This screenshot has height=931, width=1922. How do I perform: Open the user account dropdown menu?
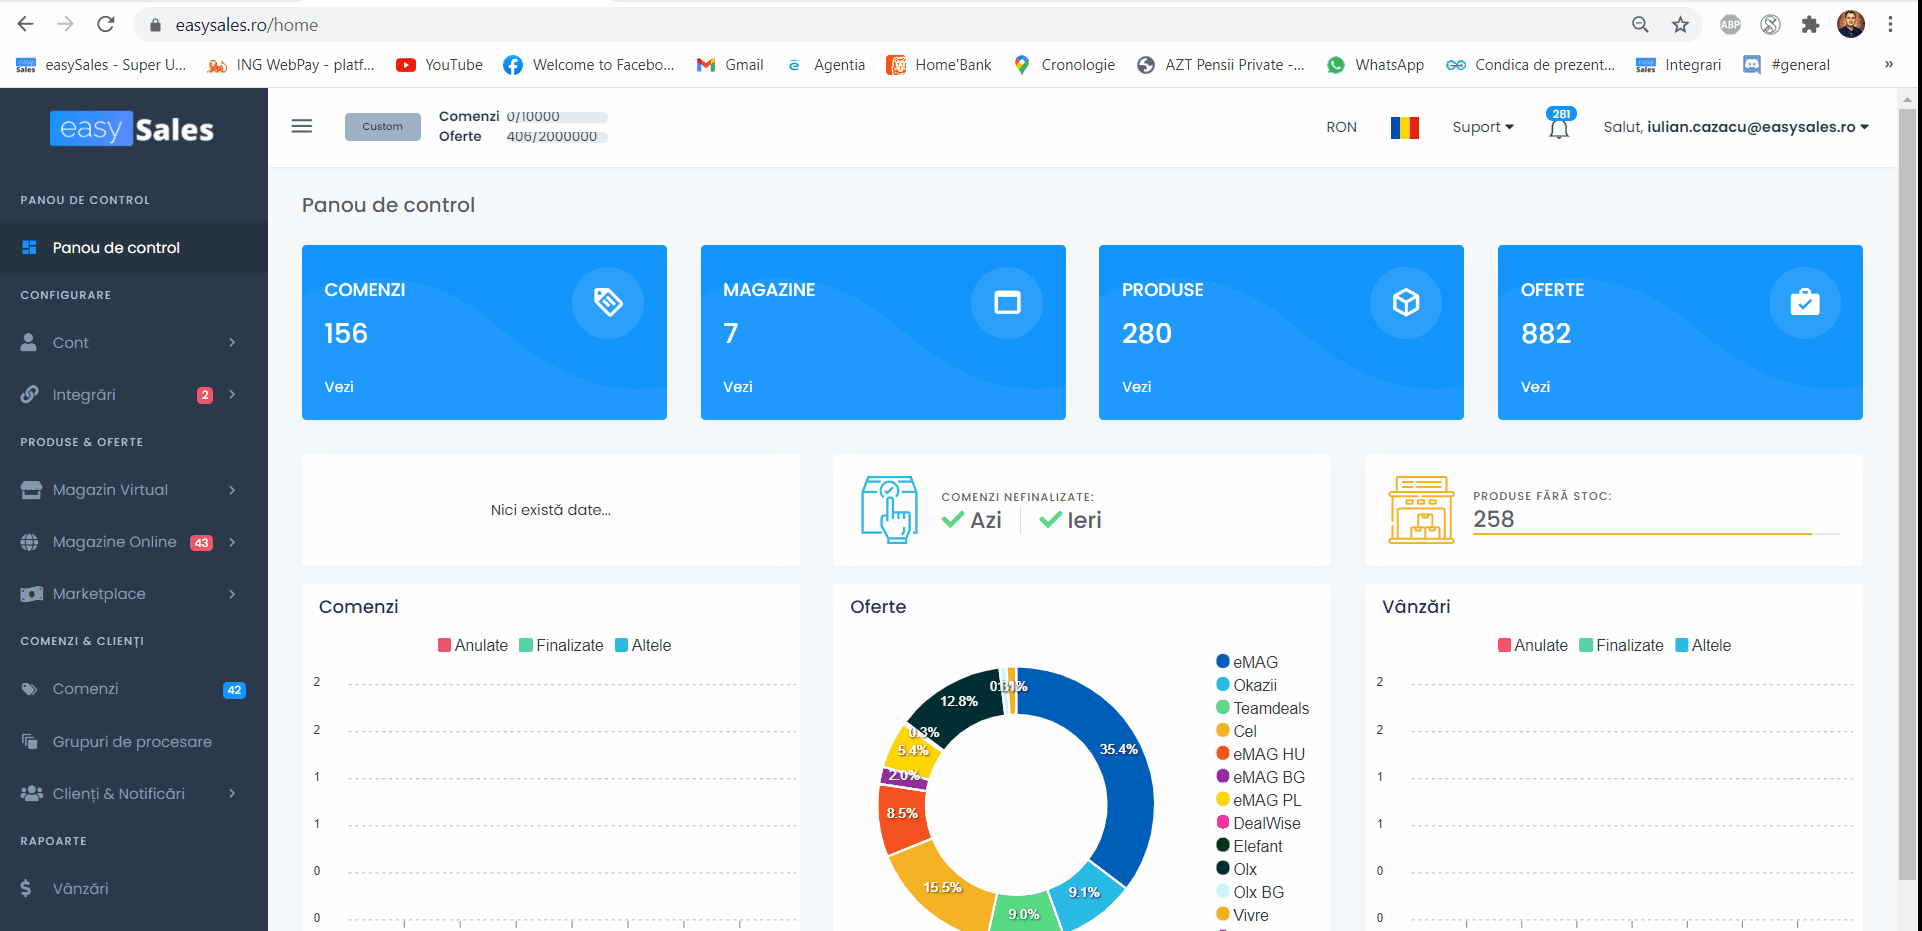[1735, 127]
